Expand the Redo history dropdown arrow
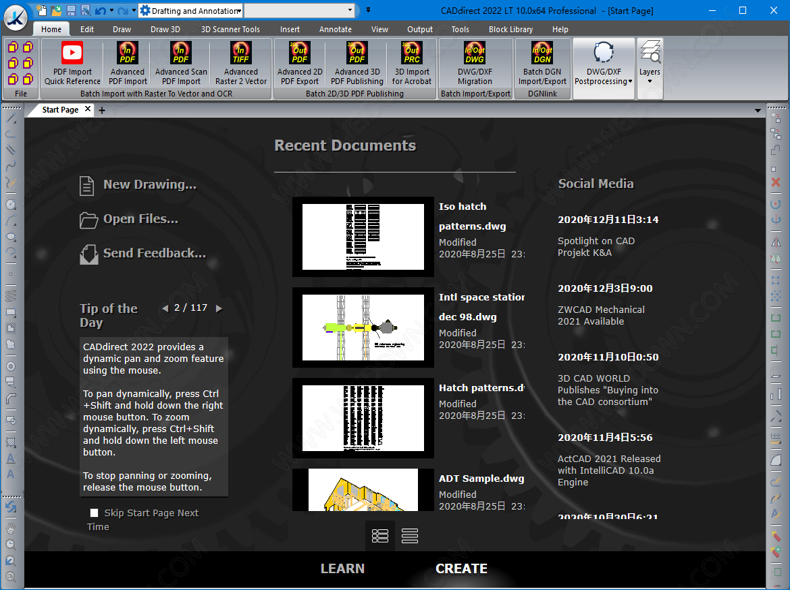The height and width of the screenshot is (590, 790). coord(134,10)
